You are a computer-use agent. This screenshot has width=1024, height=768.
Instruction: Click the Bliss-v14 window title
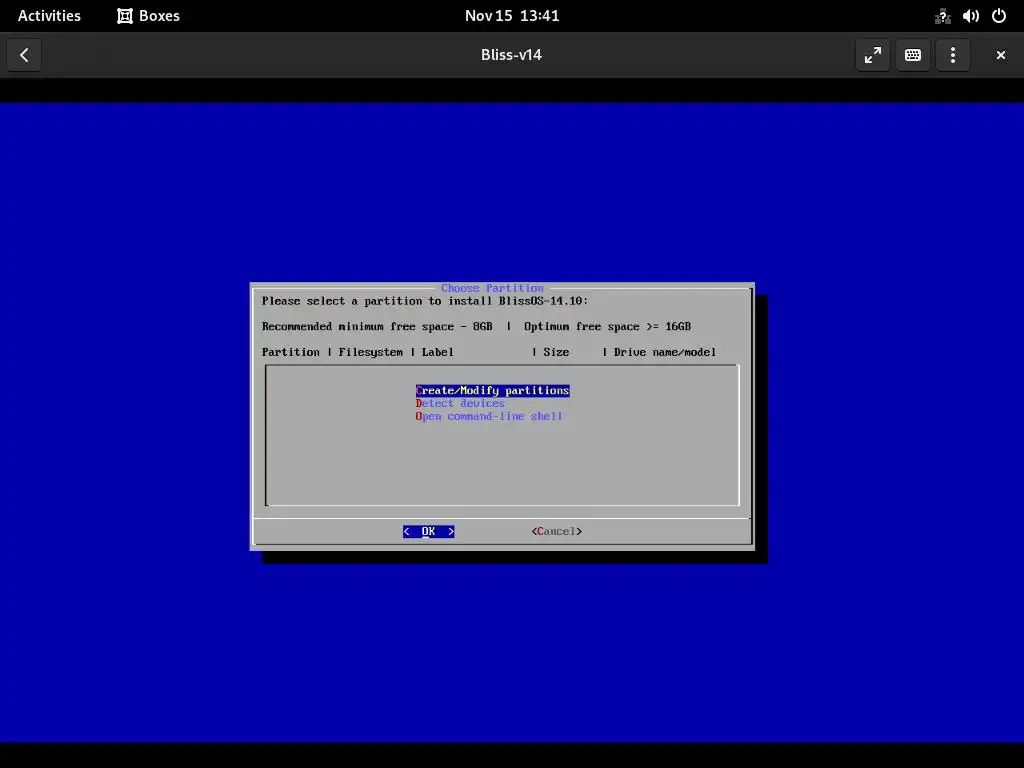511,55
